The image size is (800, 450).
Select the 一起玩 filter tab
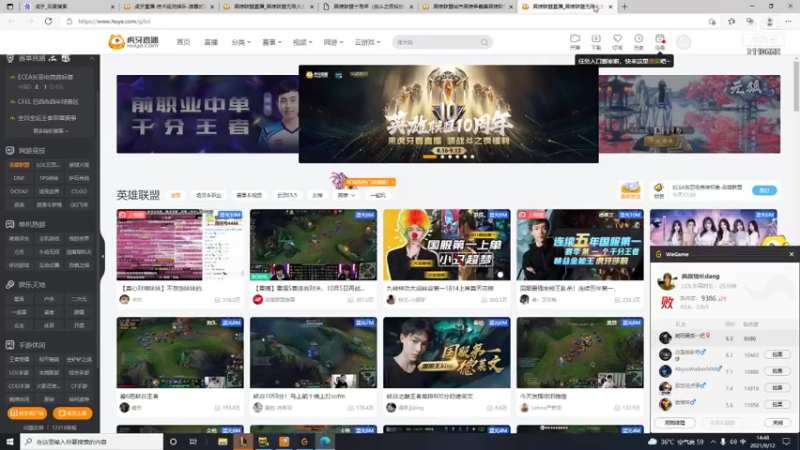(378, 195)
